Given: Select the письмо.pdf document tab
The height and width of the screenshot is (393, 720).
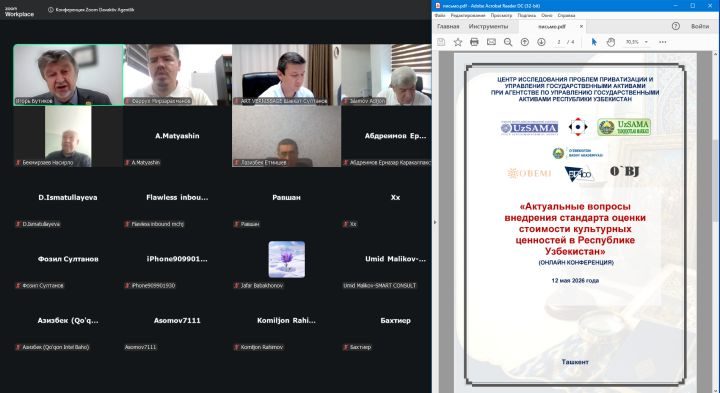Looking at the screenshot, I should tap(552, 27).
